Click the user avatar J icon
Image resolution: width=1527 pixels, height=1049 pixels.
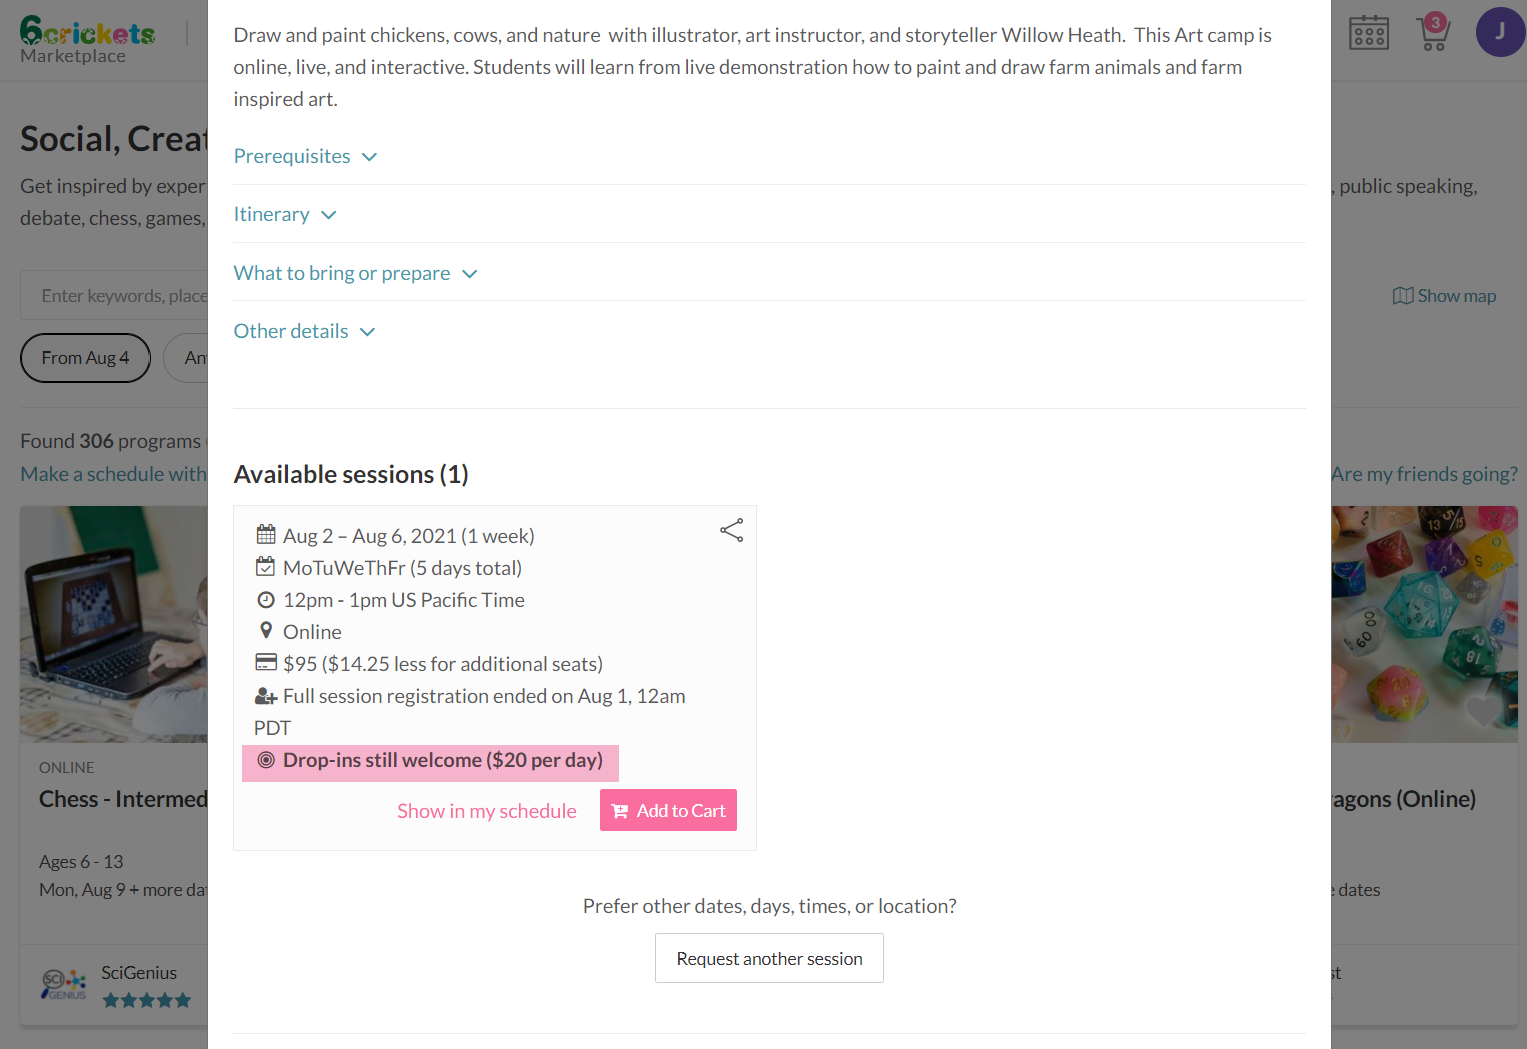pyautogui.click(x=1499, y=32)
